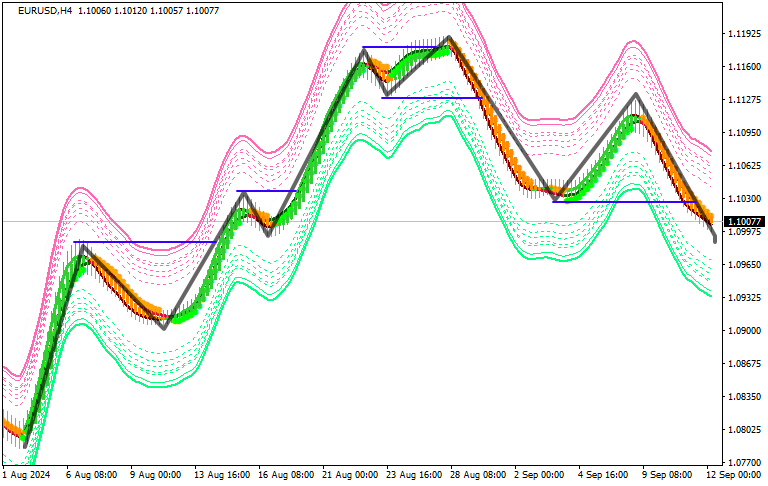Click the 1.08025 price axis label
Viewport: 768px width, 486px height.
point(744,430)
